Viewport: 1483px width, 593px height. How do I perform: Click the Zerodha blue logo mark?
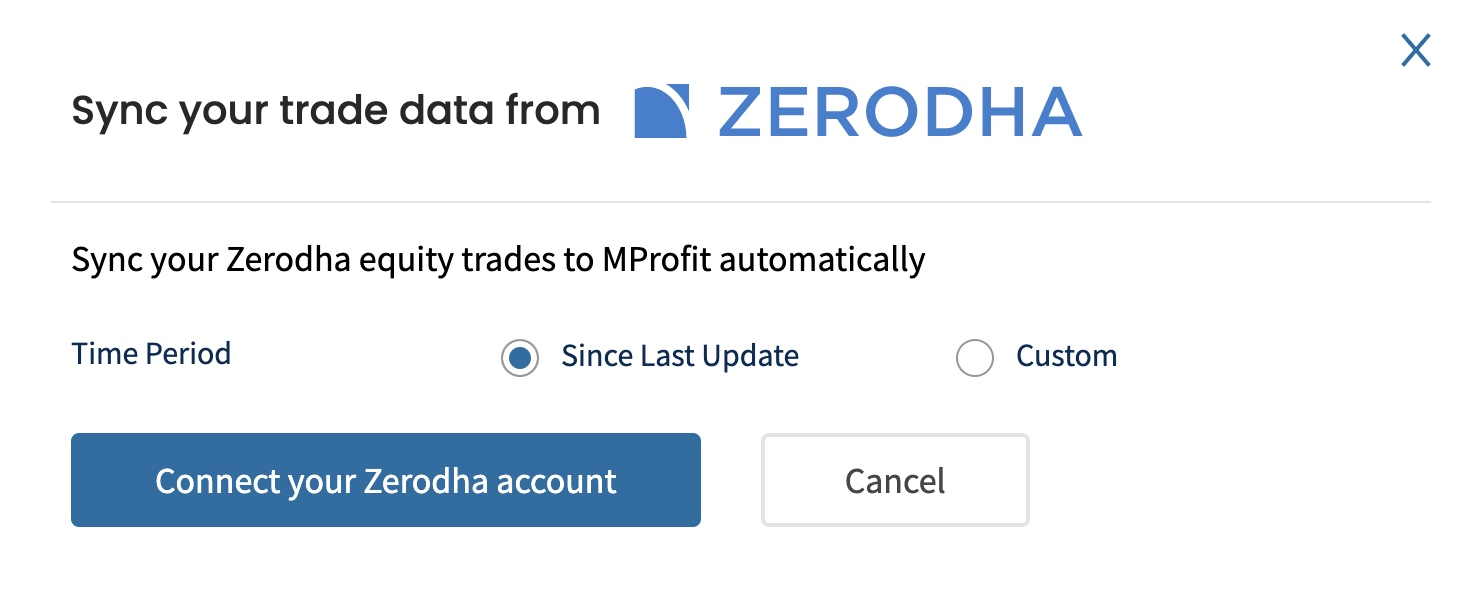pyautogui.click(x=661, y=111)
